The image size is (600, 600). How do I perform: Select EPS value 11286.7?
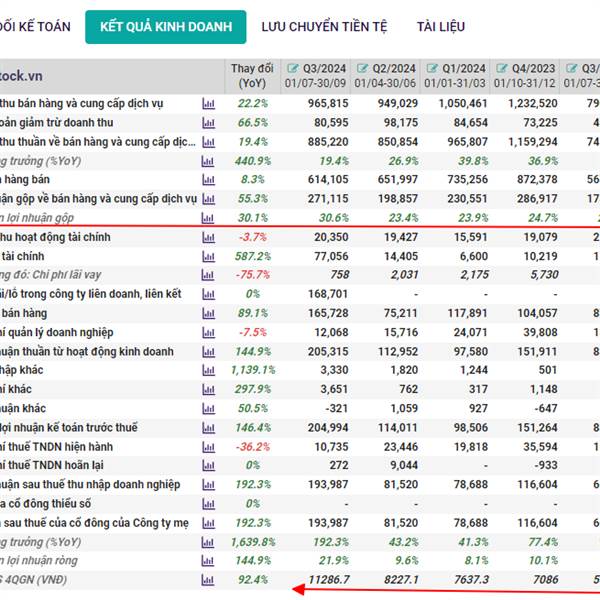click(x=329, y=580)
